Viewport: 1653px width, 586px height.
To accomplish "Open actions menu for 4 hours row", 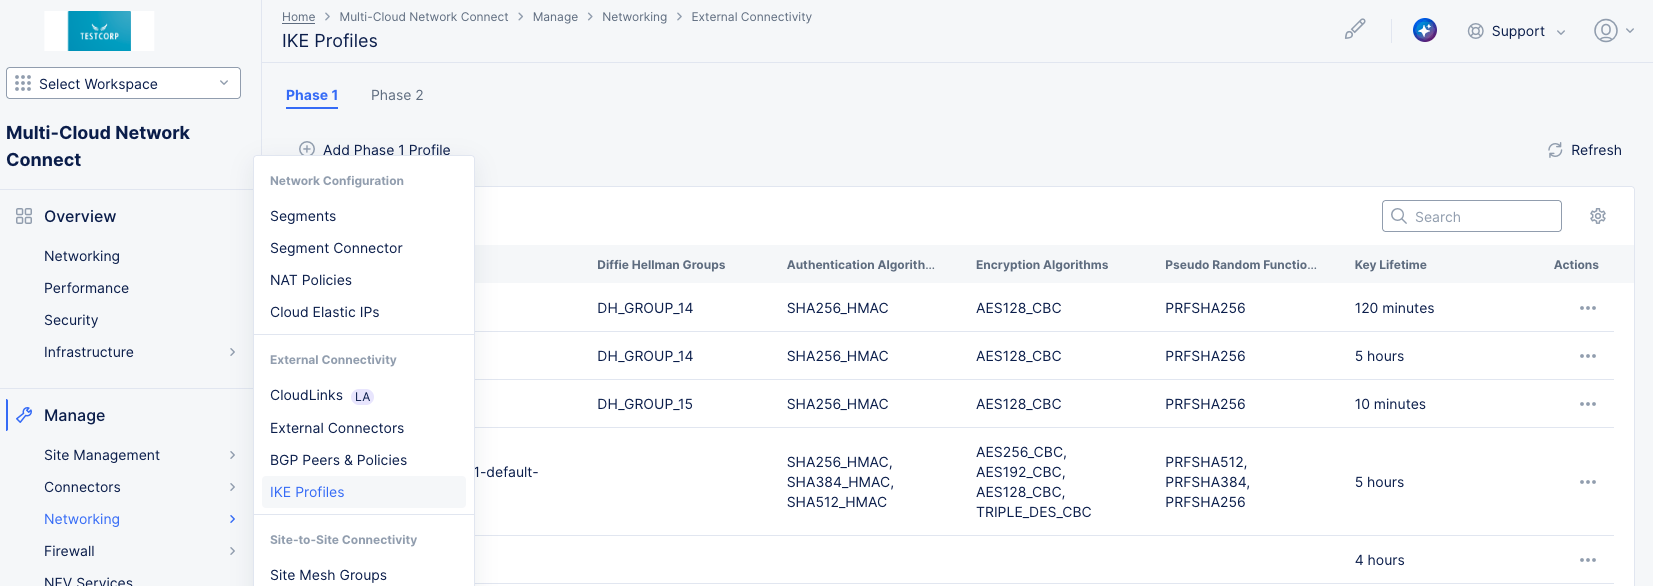I will (x=1587, y=560).
